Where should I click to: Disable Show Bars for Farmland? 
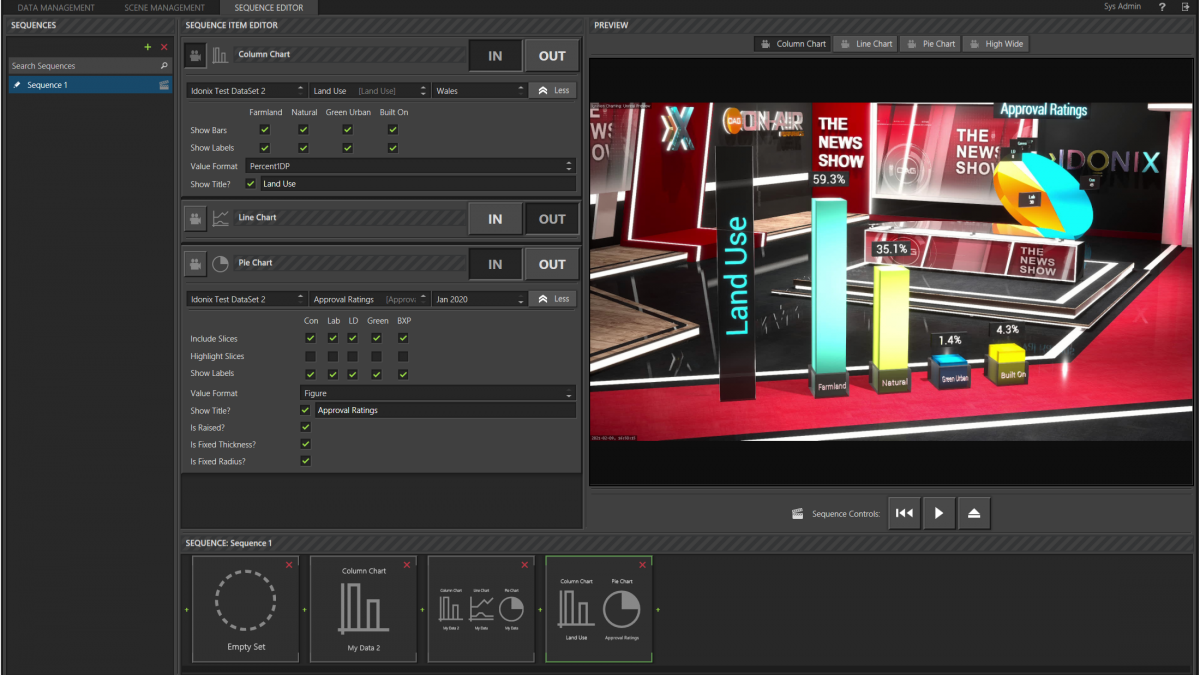pos(265,129)
